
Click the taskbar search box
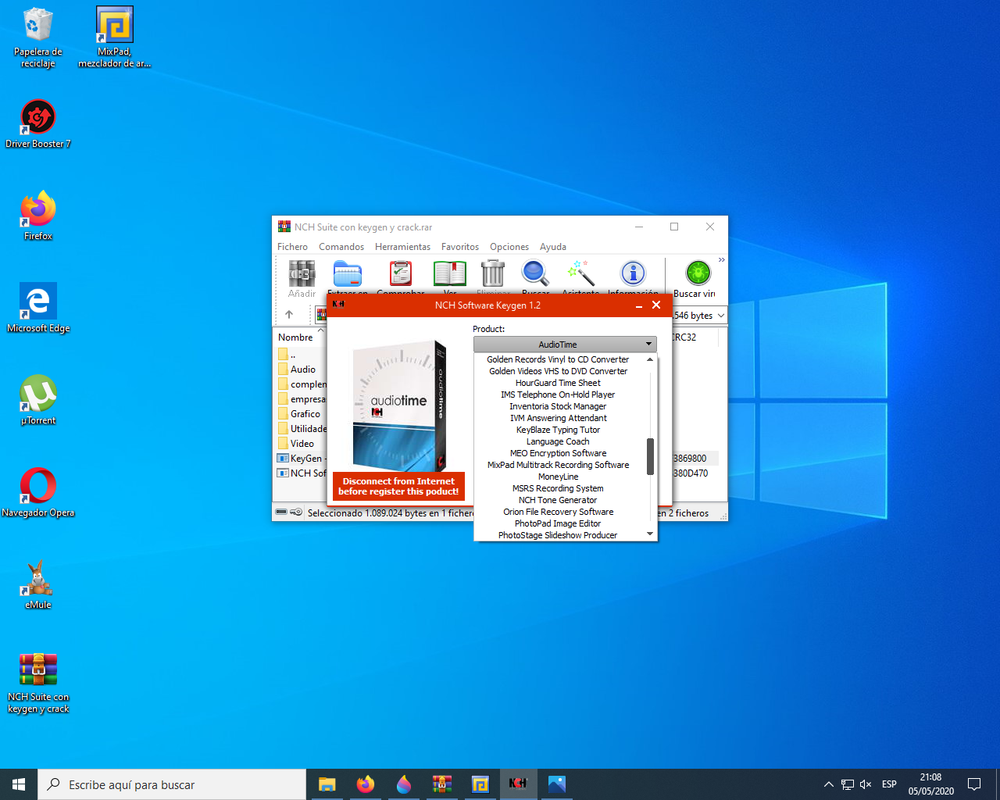click(172, 785)
